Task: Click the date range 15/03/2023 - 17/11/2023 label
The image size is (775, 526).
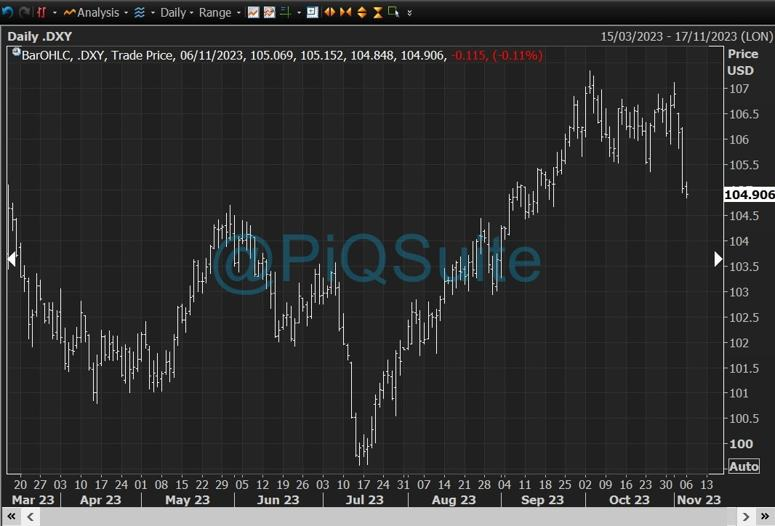Action: tap(686, 37)
